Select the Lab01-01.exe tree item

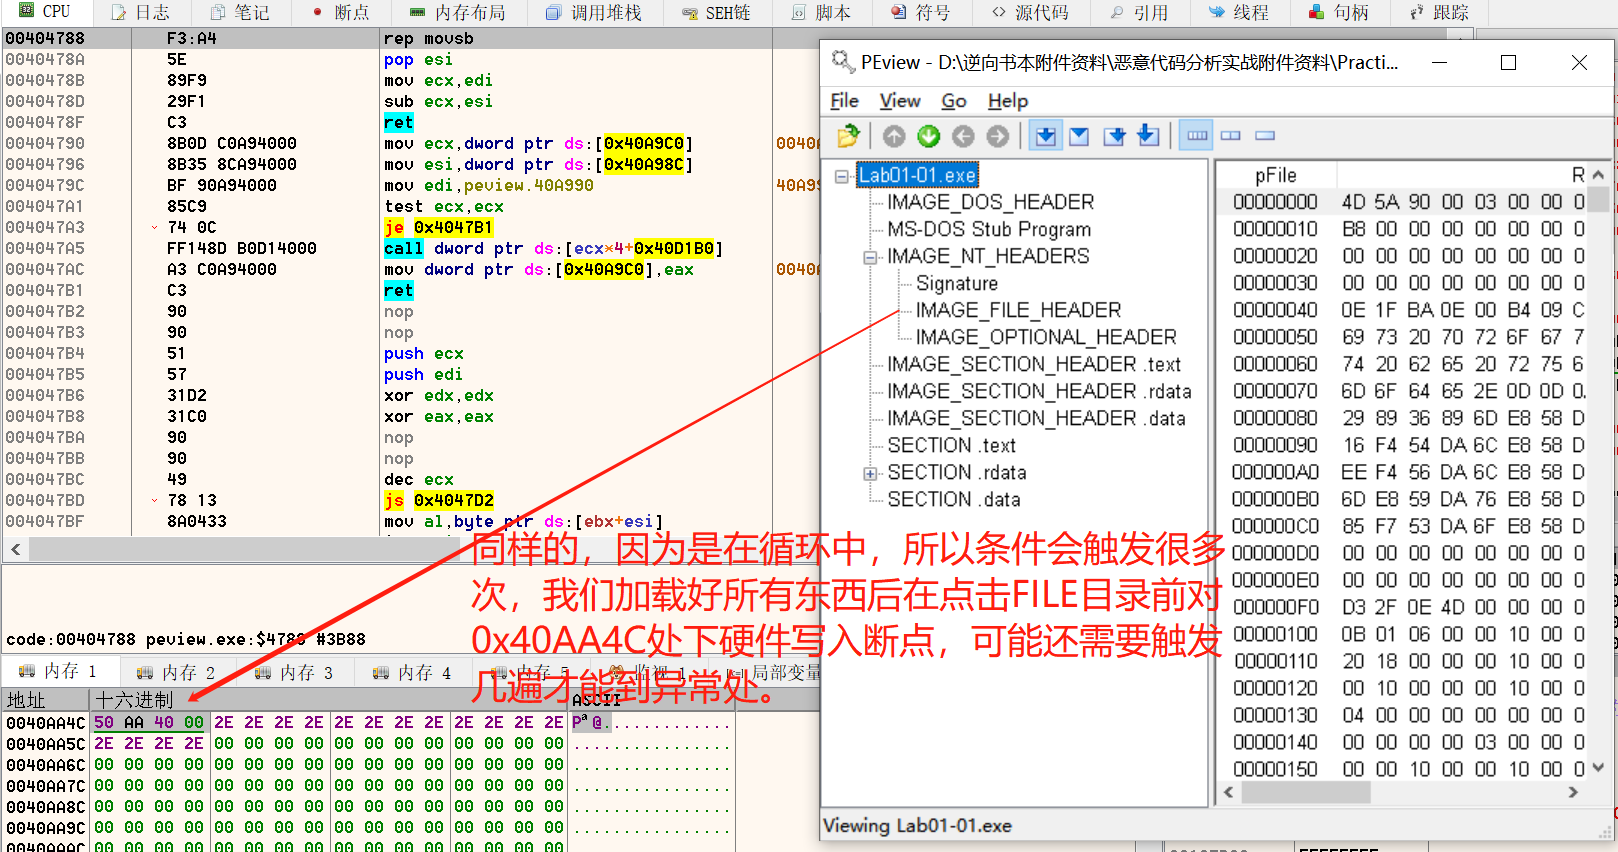click(917, 175)
